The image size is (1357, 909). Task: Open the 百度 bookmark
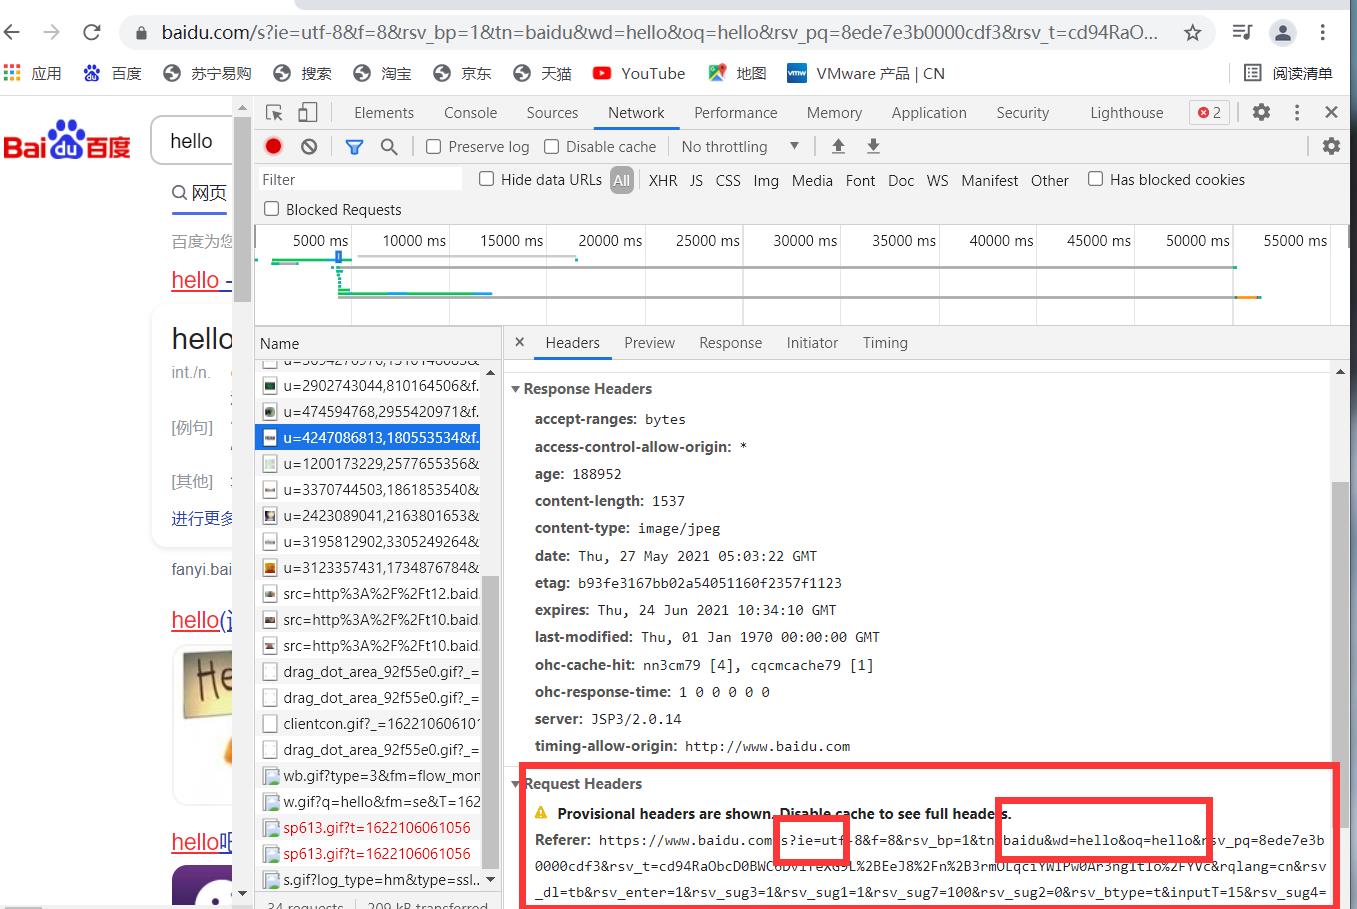tap(112, 73)
